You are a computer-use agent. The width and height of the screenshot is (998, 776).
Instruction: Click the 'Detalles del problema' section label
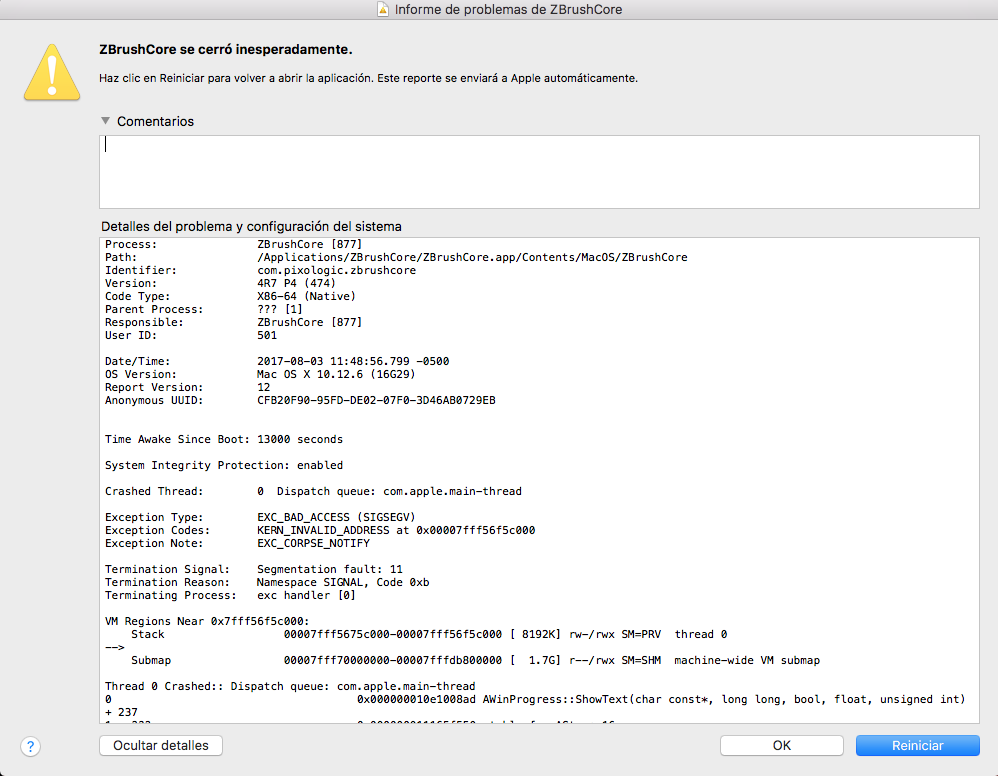[x=251, y=227]
